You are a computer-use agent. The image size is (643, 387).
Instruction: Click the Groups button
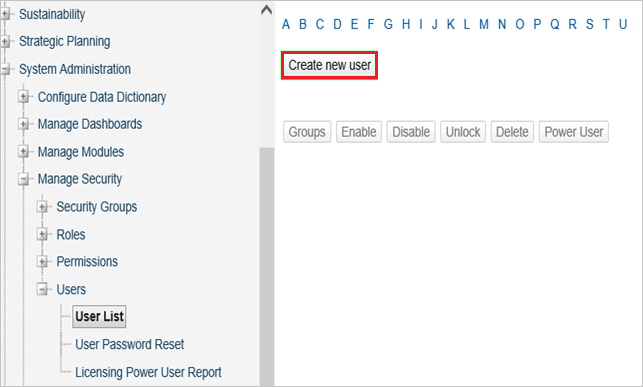point(307,132)
